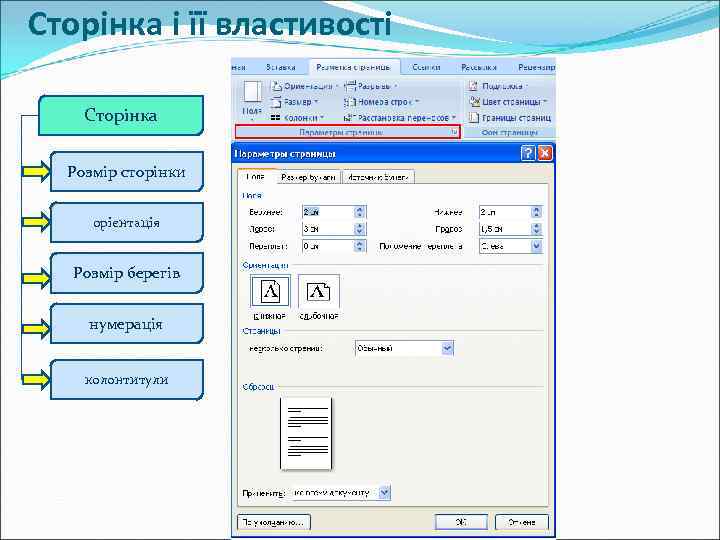Expand the Ориентация ribbon dropdown arrow
The height and width of the screenshot is (540, 720).
337,86
